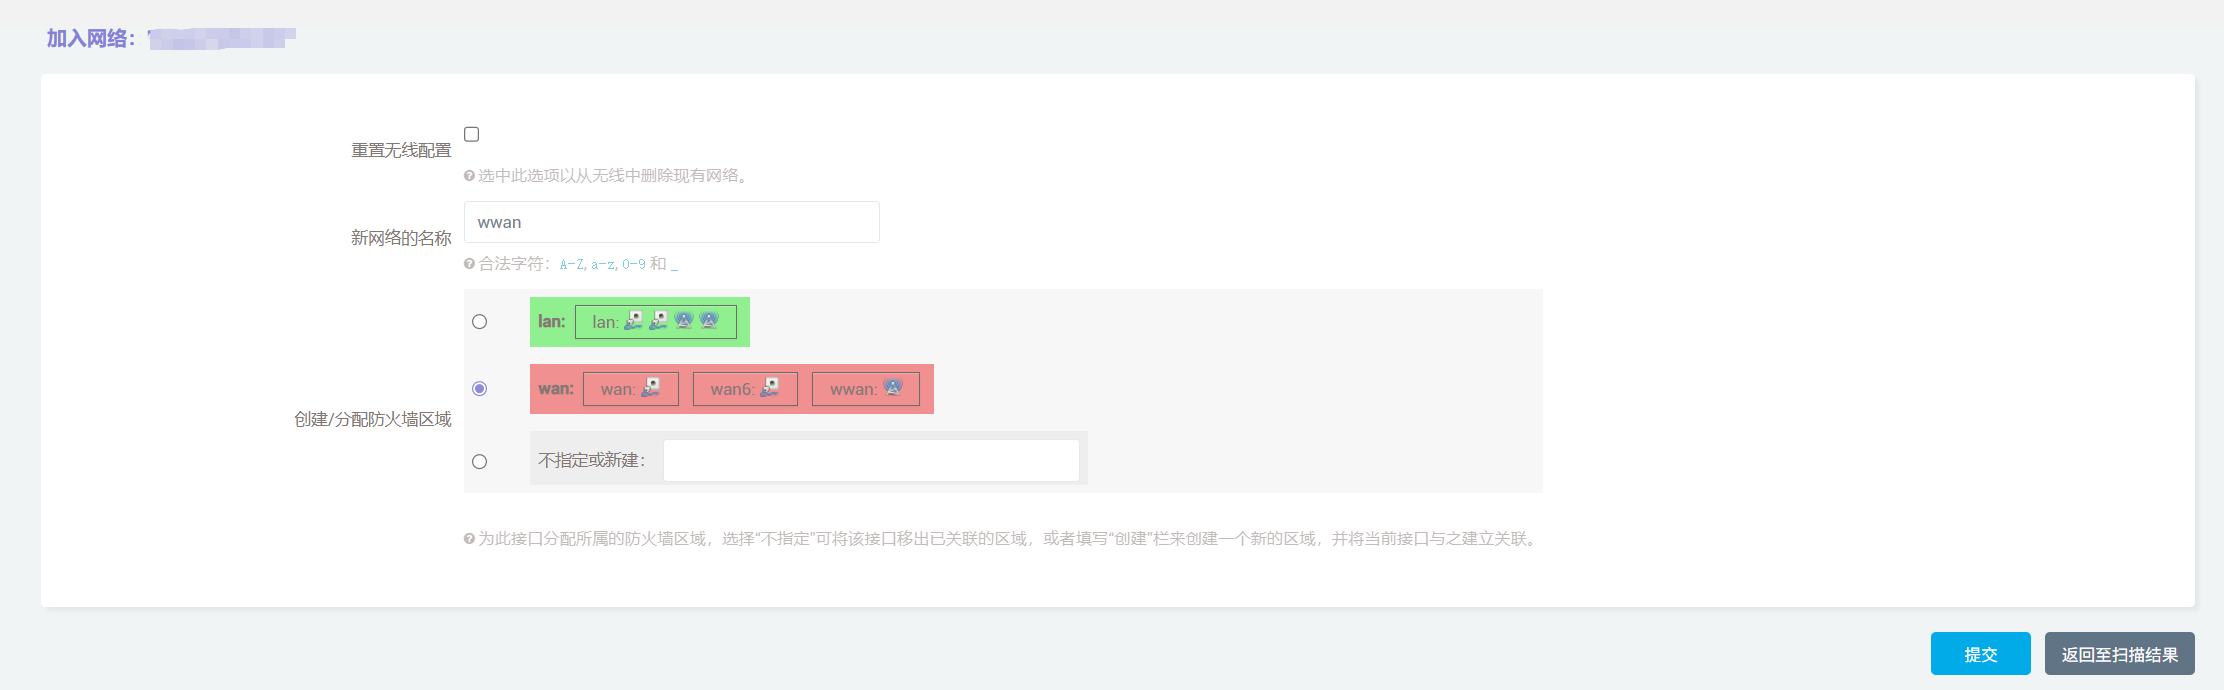
Task: Click the 新网络的名称 field containing wwan
Action: [671, 222]
